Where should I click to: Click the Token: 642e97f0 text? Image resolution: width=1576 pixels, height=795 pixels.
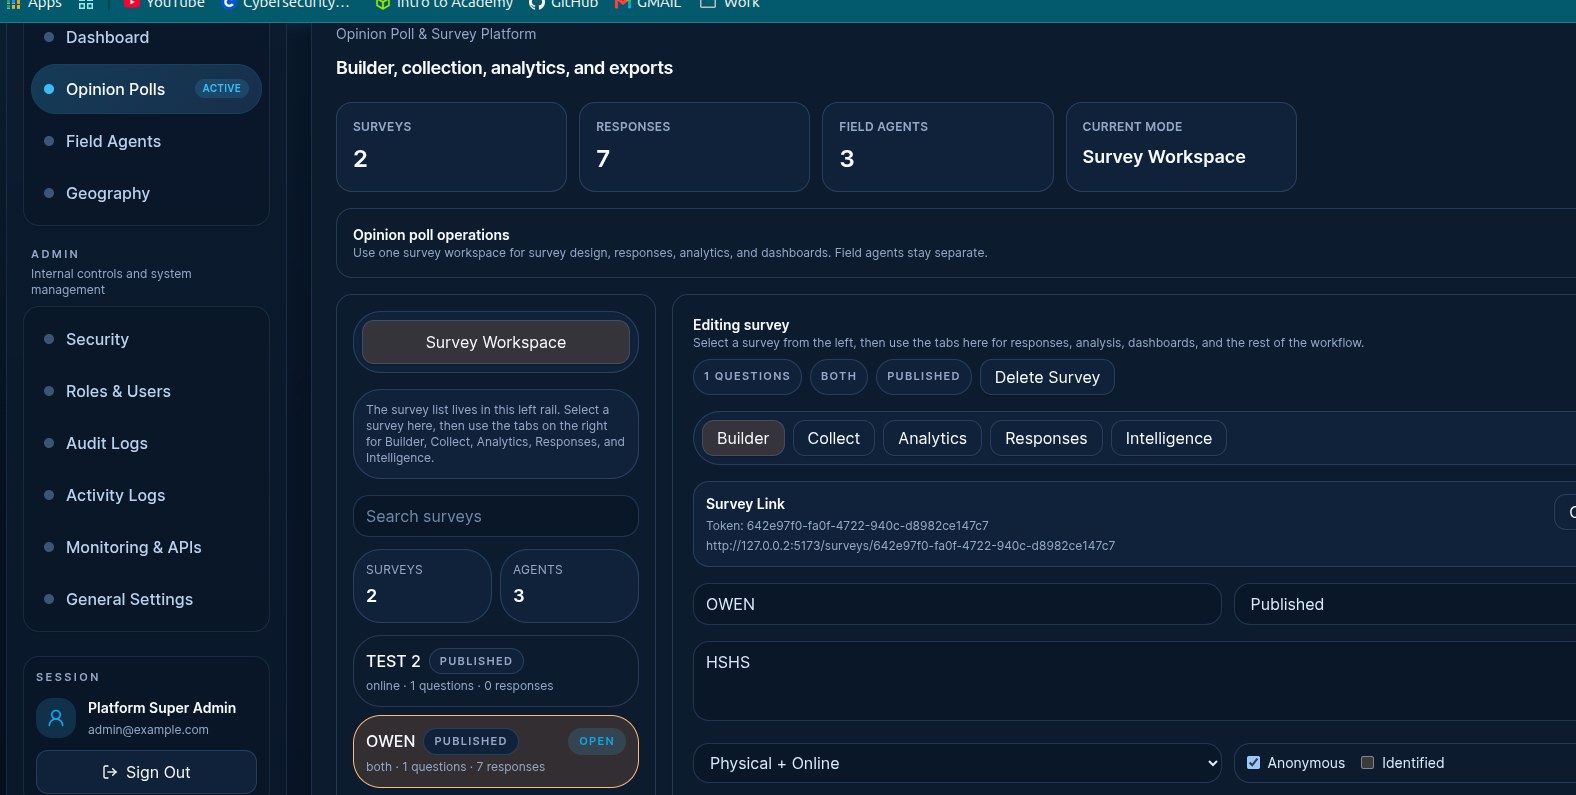[847, 526]
